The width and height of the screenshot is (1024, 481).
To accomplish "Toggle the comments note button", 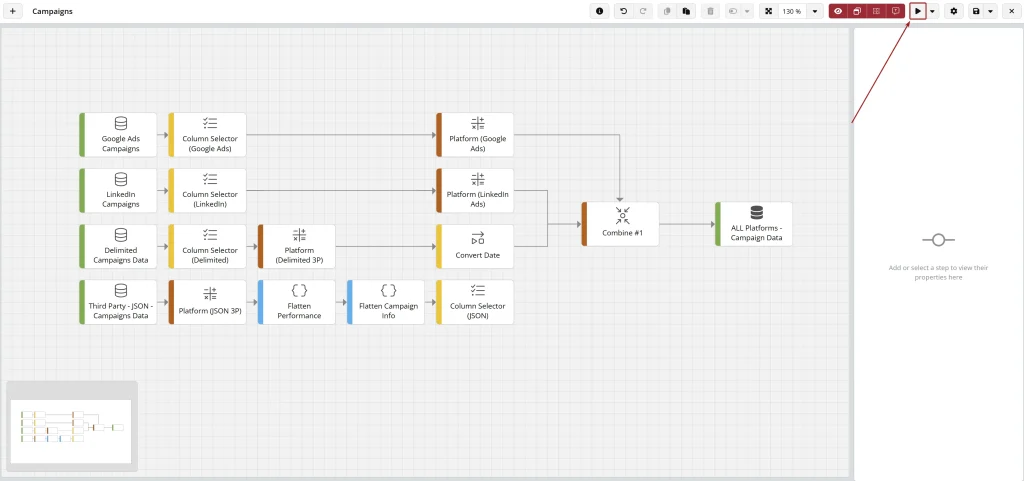I will click(x=895, y=11).
